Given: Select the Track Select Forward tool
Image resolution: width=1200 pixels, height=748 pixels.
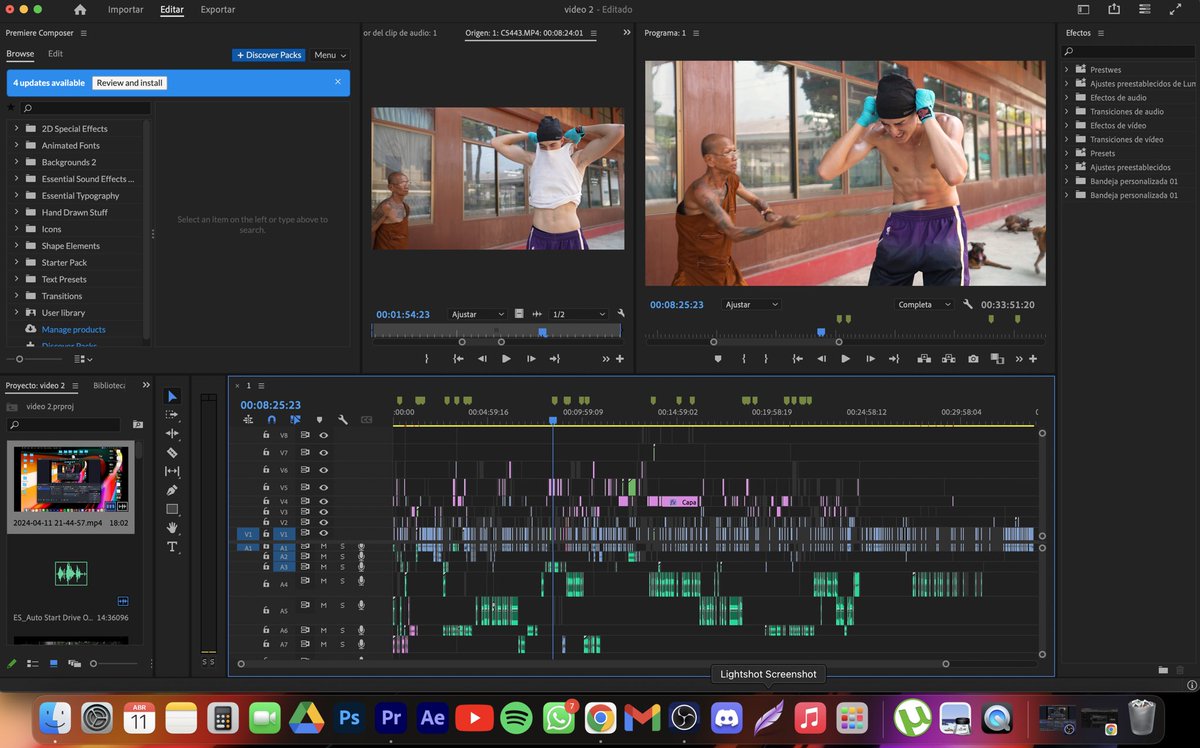Looking at the screenshot, I should click(x=172, y=415).
